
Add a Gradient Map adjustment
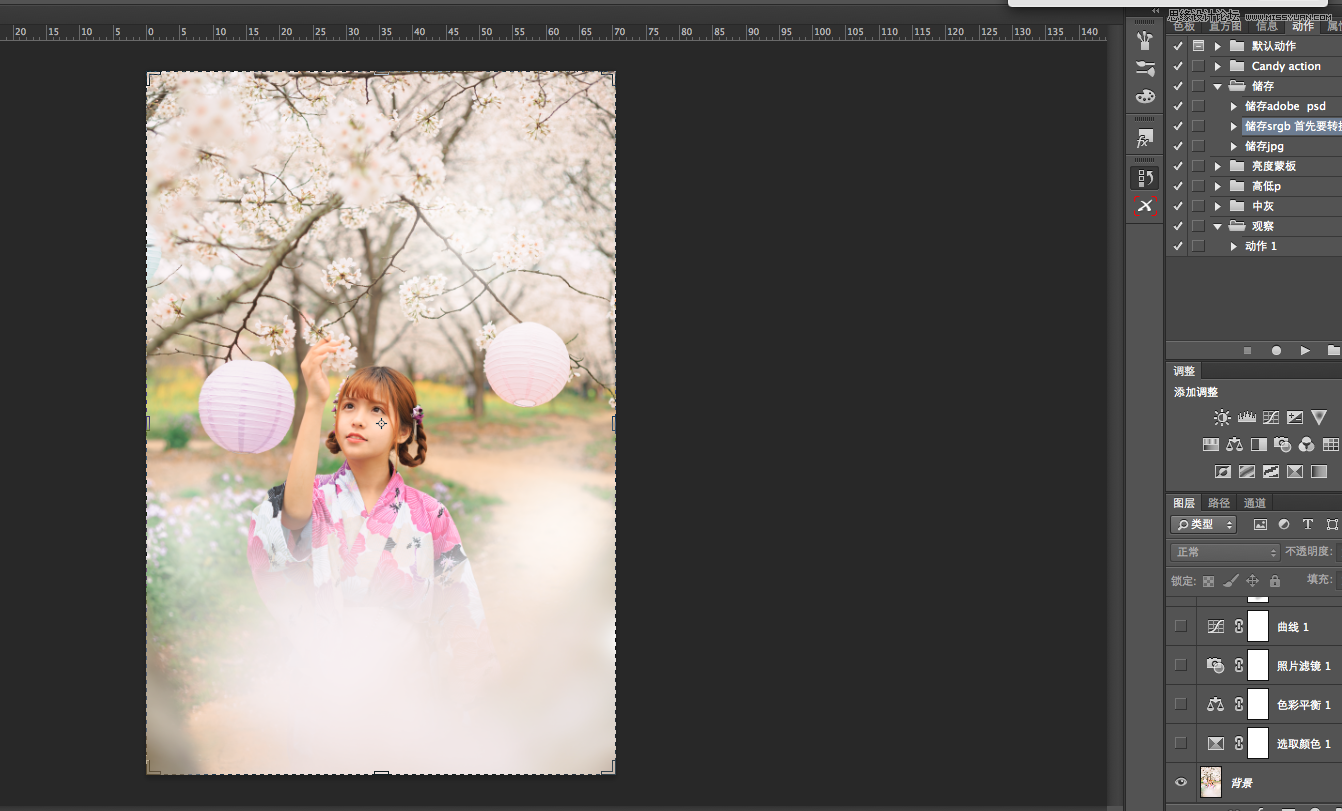[x=1319, y=471]
